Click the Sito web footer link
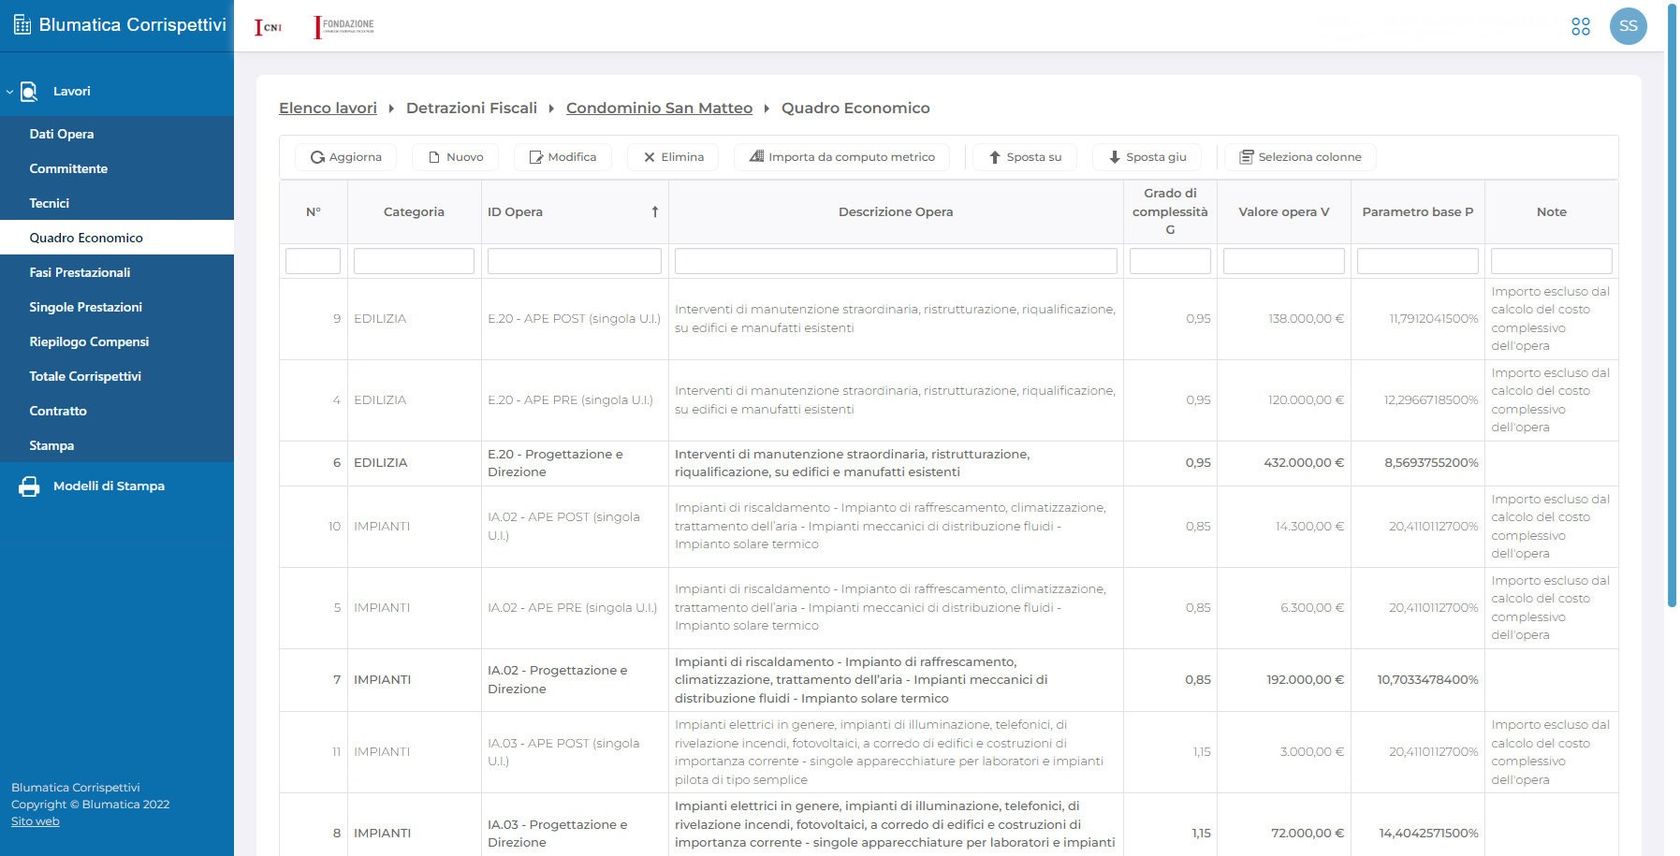The width and height of the screenshot is (1680, 856). [35, 821]
